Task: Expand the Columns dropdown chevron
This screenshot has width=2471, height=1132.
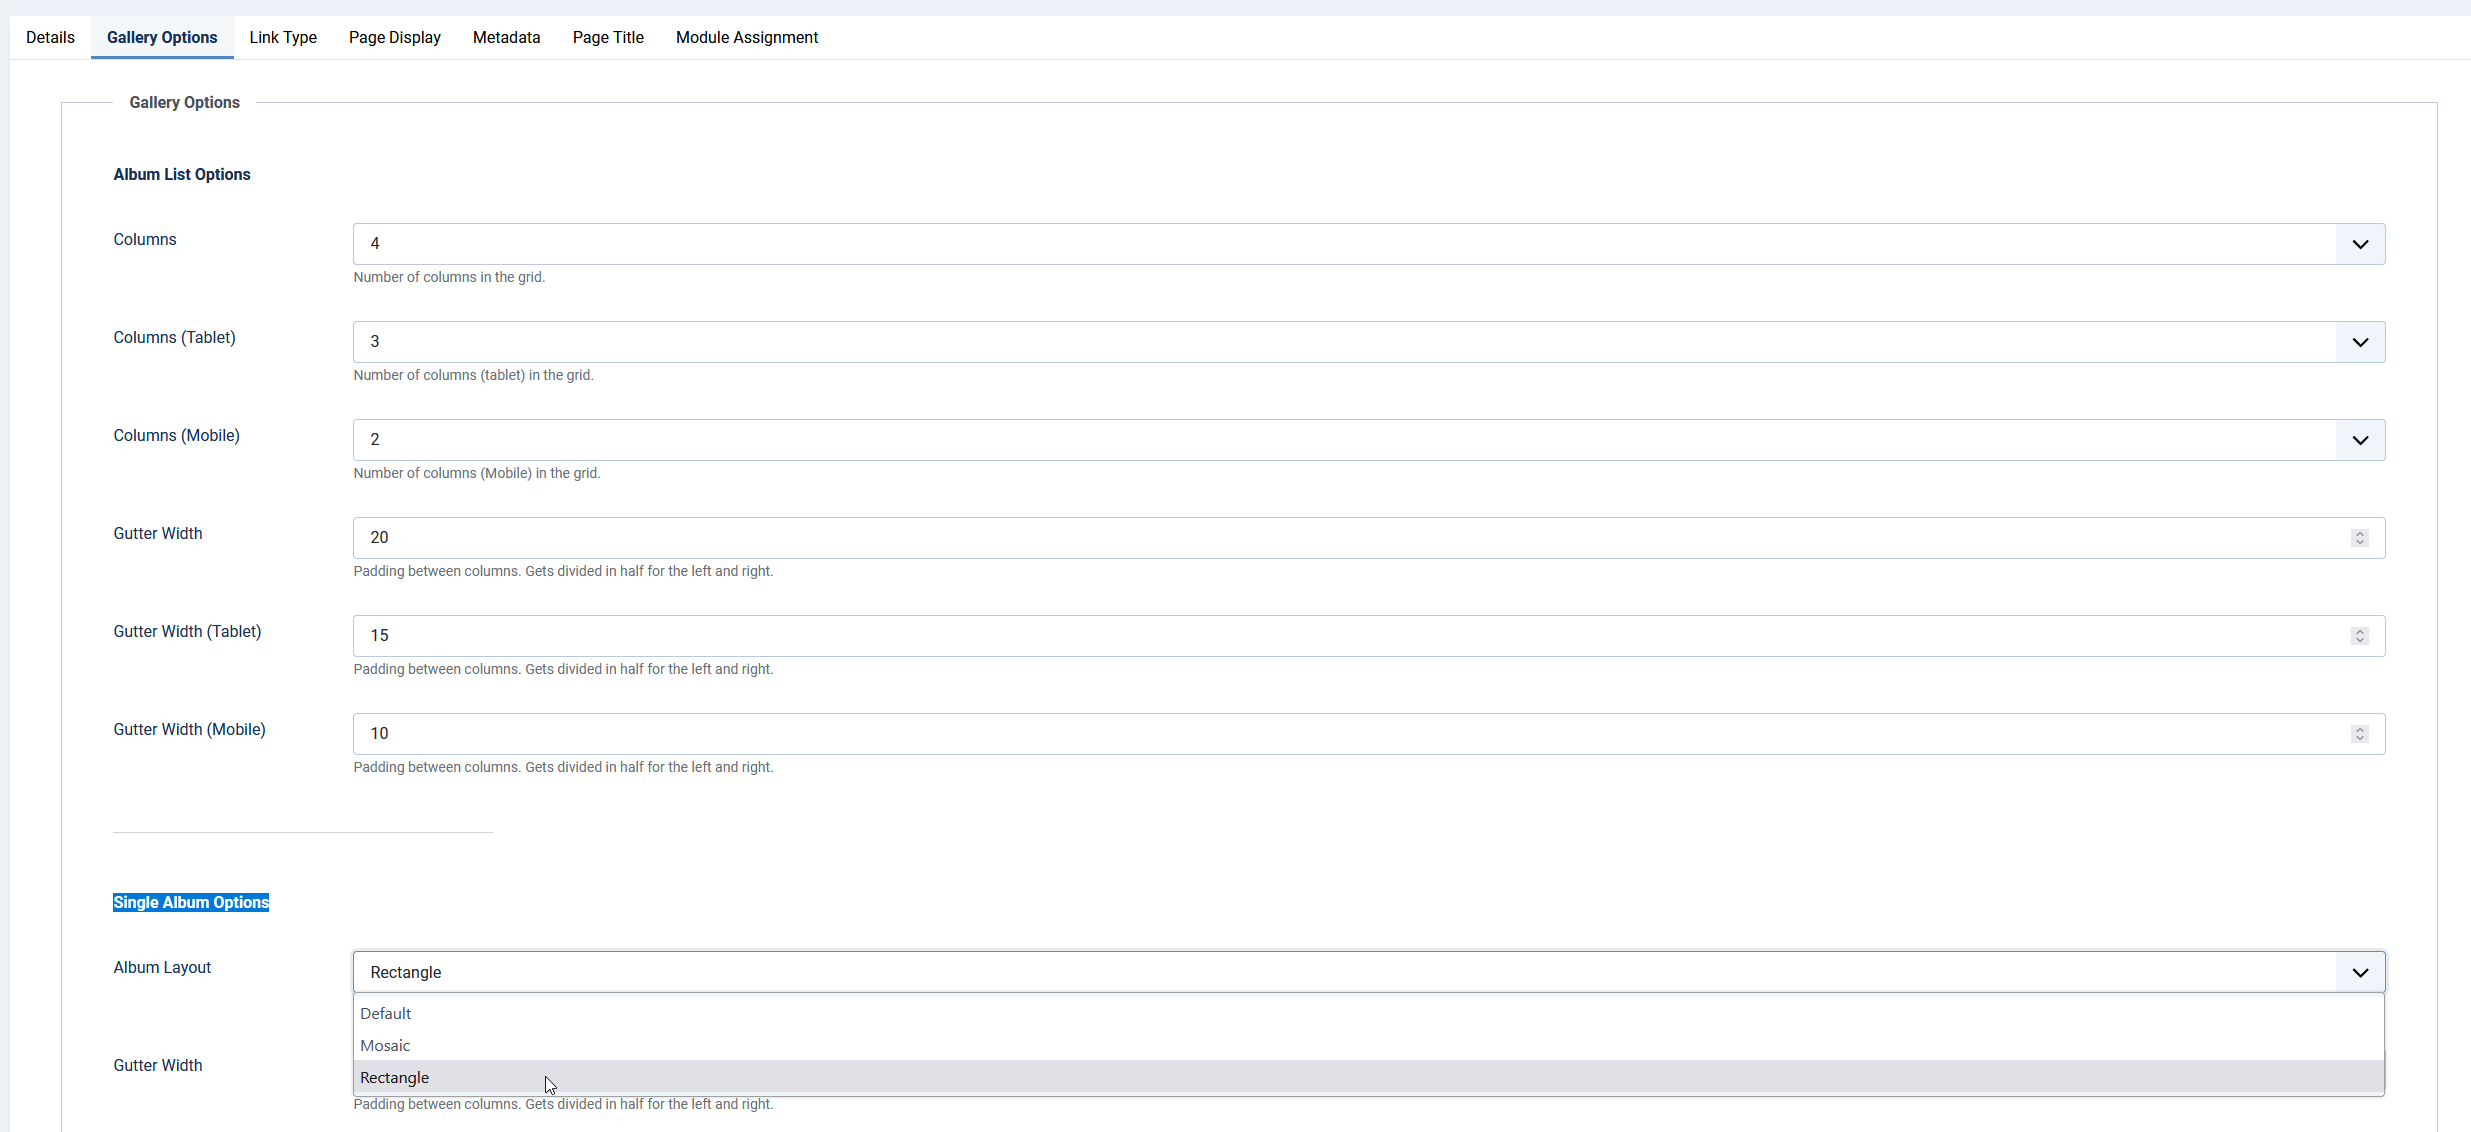Action: coord(2360,244)
